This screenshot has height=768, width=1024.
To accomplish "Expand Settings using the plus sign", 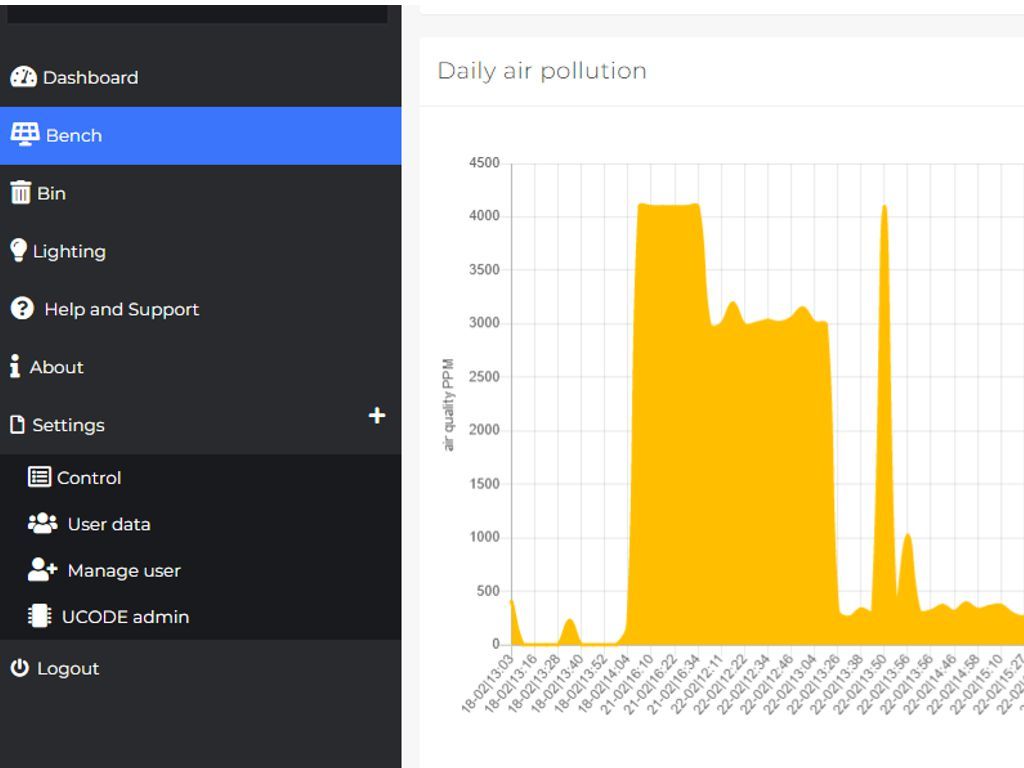I will click(376, 417).
